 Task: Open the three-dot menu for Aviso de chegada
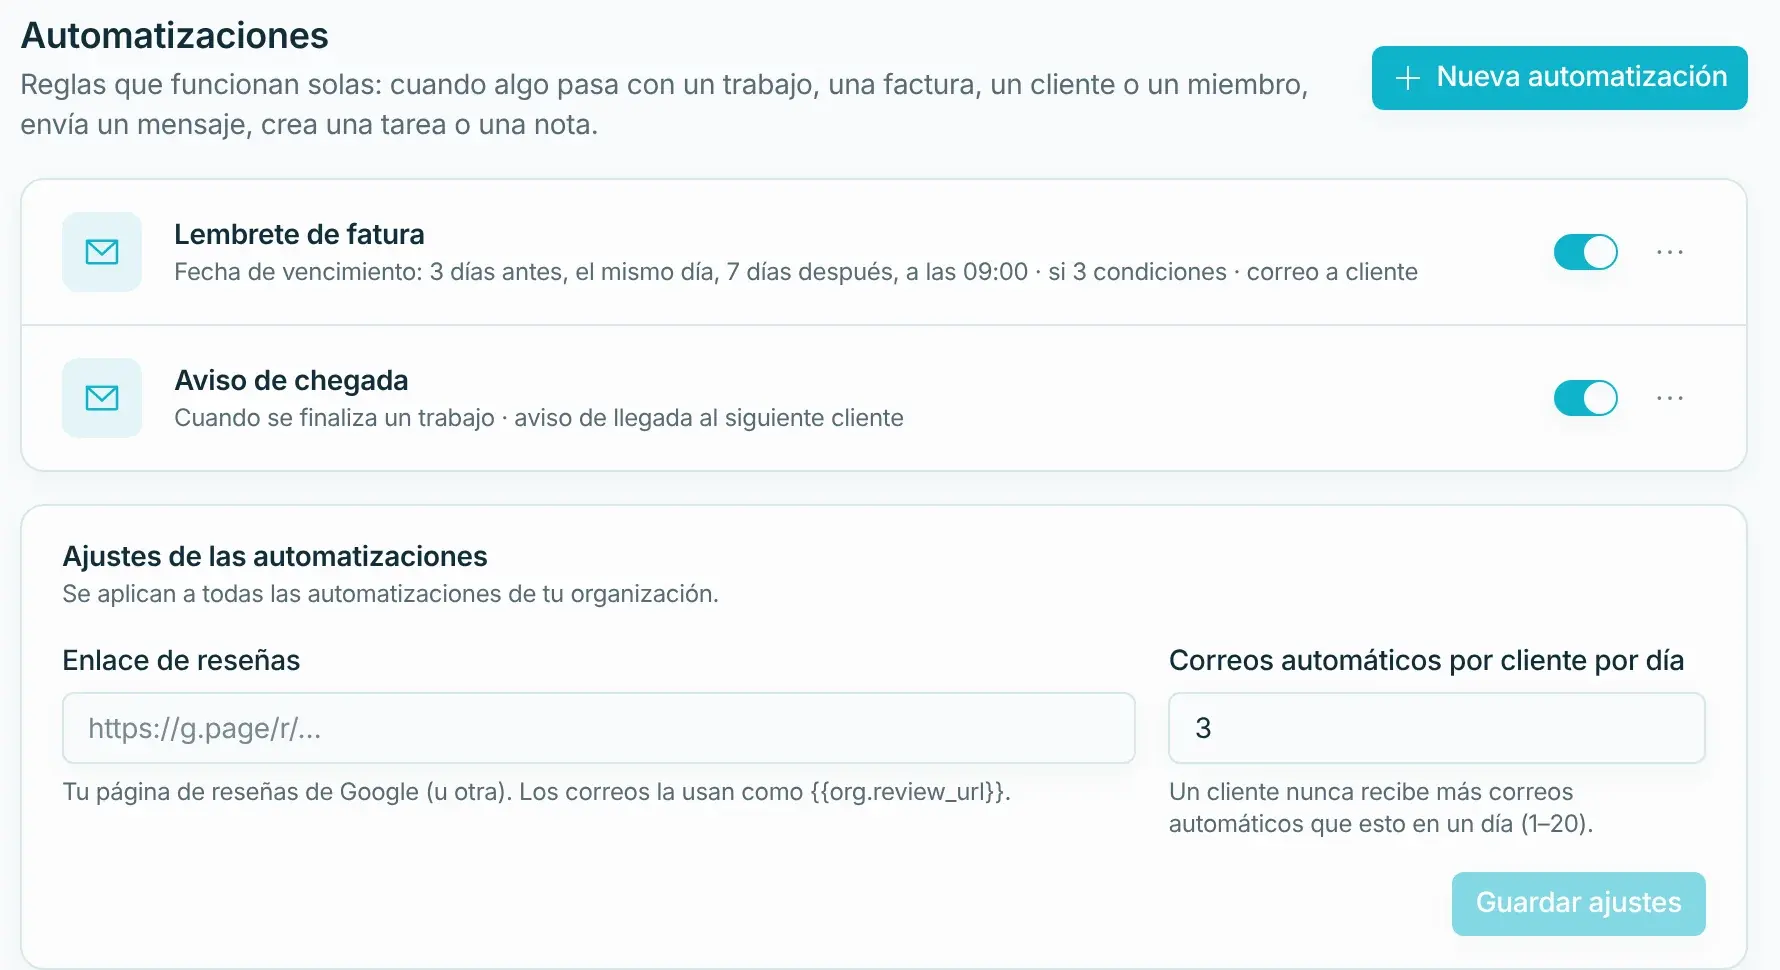(1669, 398)
